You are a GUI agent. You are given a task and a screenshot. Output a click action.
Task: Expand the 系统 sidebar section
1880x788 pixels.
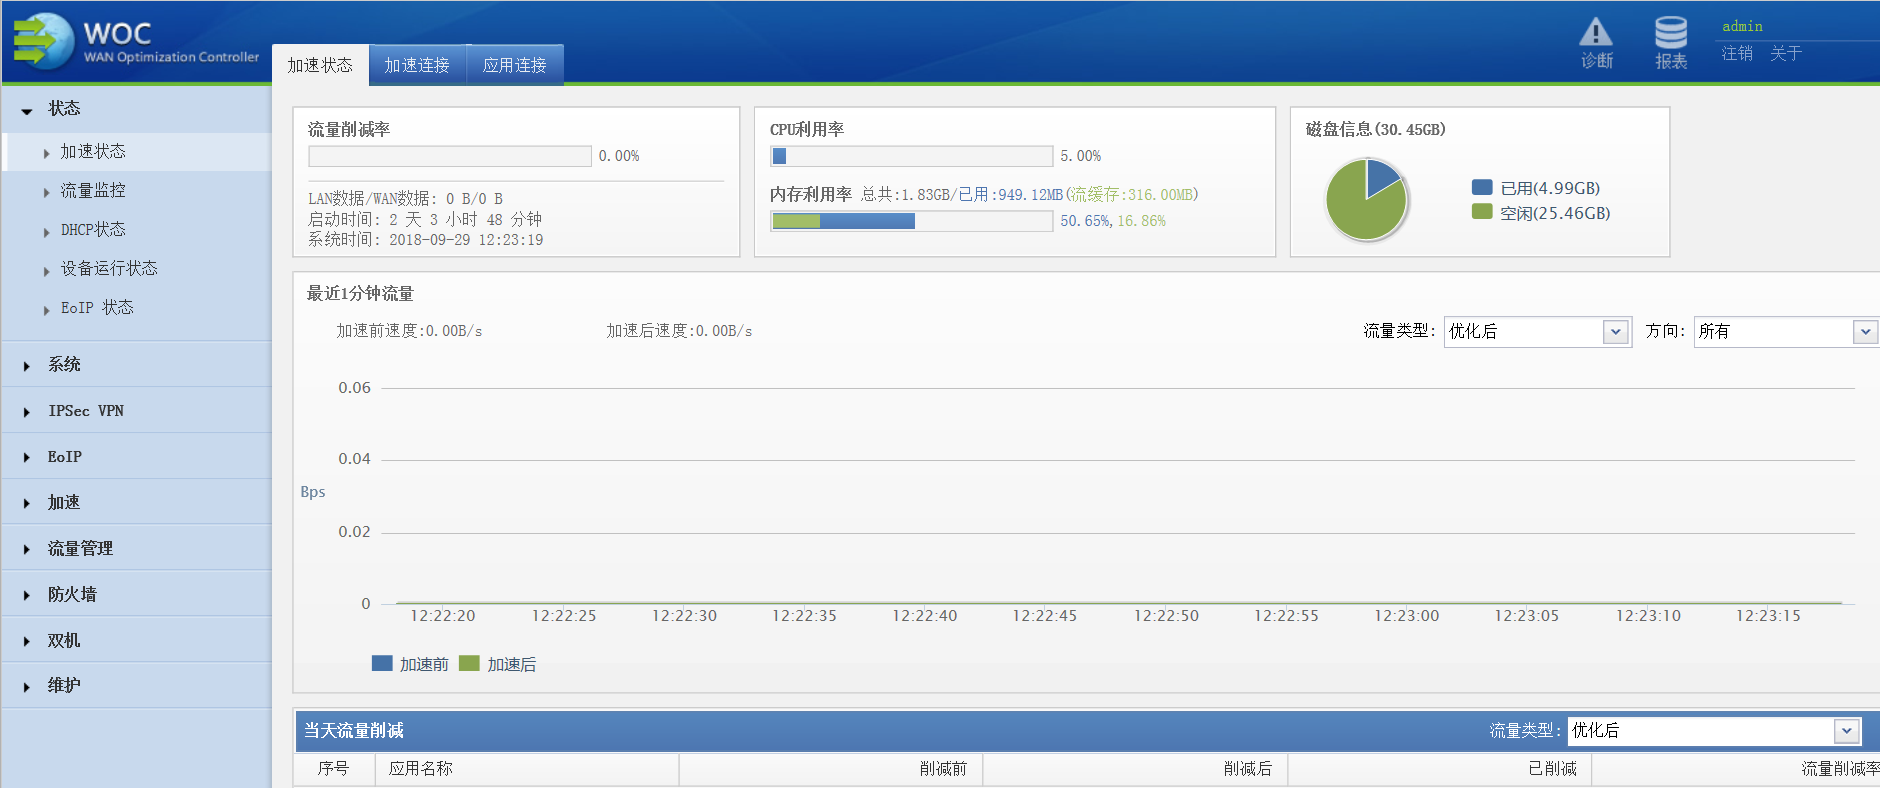click(64, 365)
